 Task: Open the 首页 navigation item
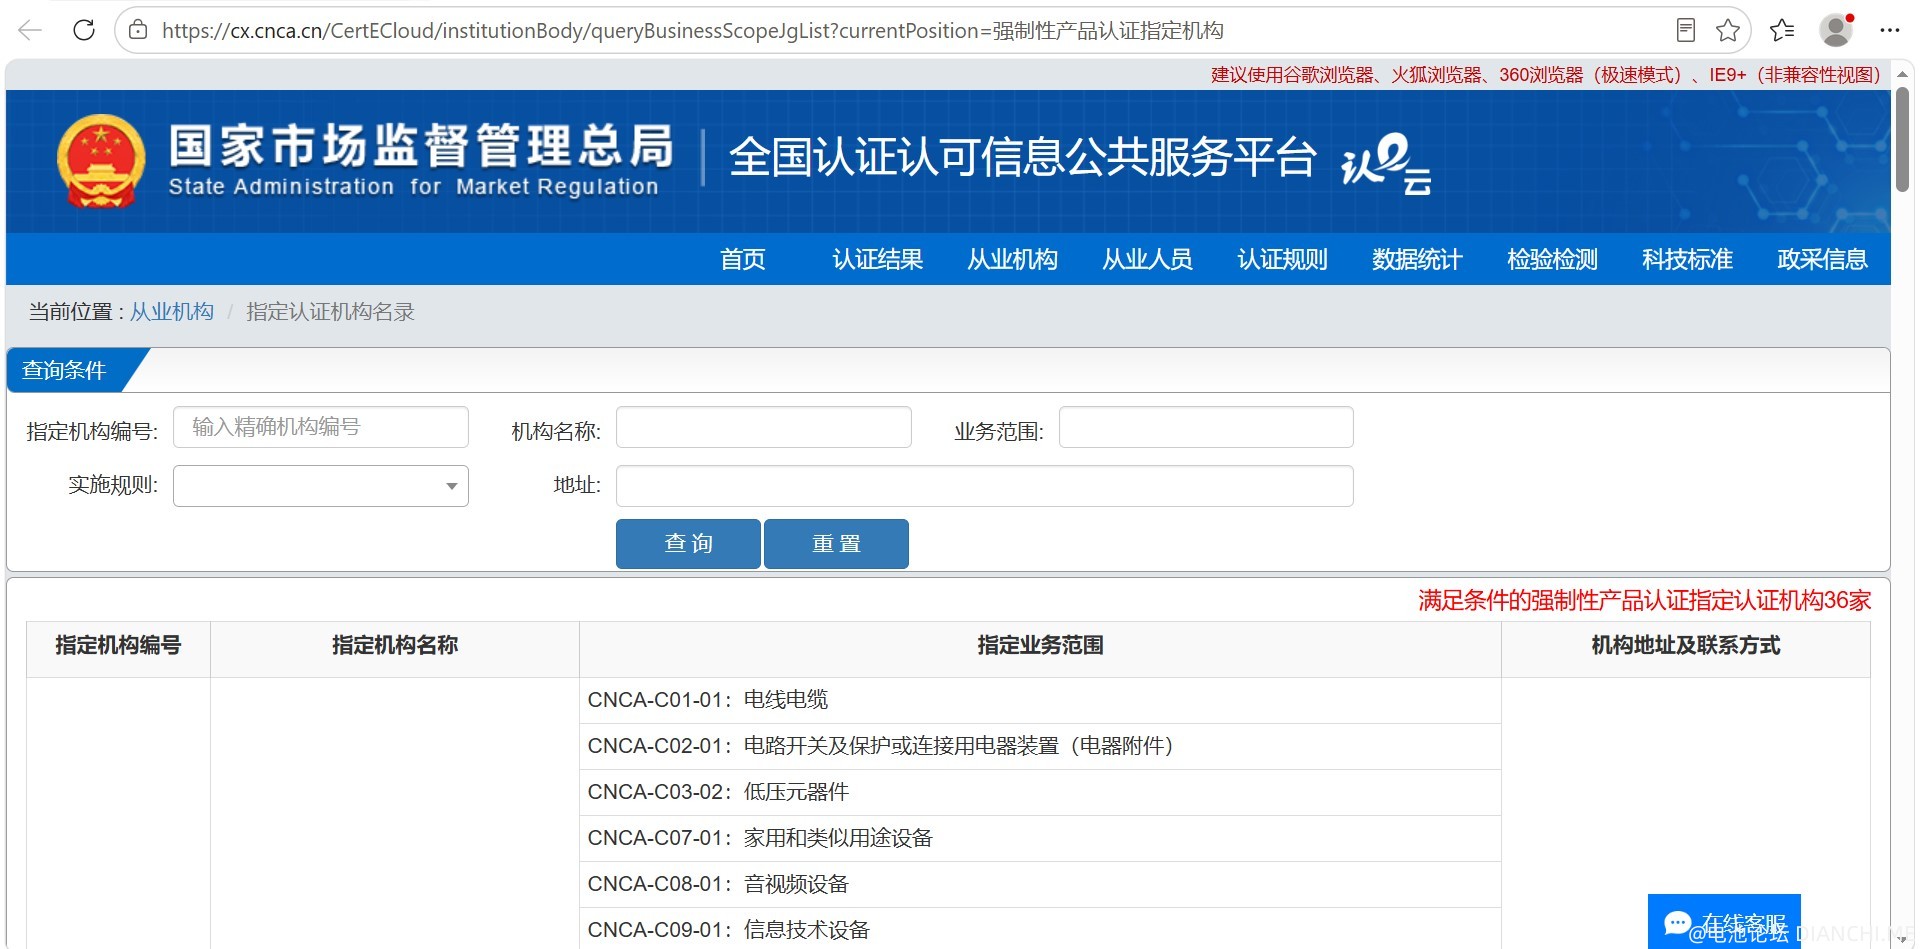743,259
